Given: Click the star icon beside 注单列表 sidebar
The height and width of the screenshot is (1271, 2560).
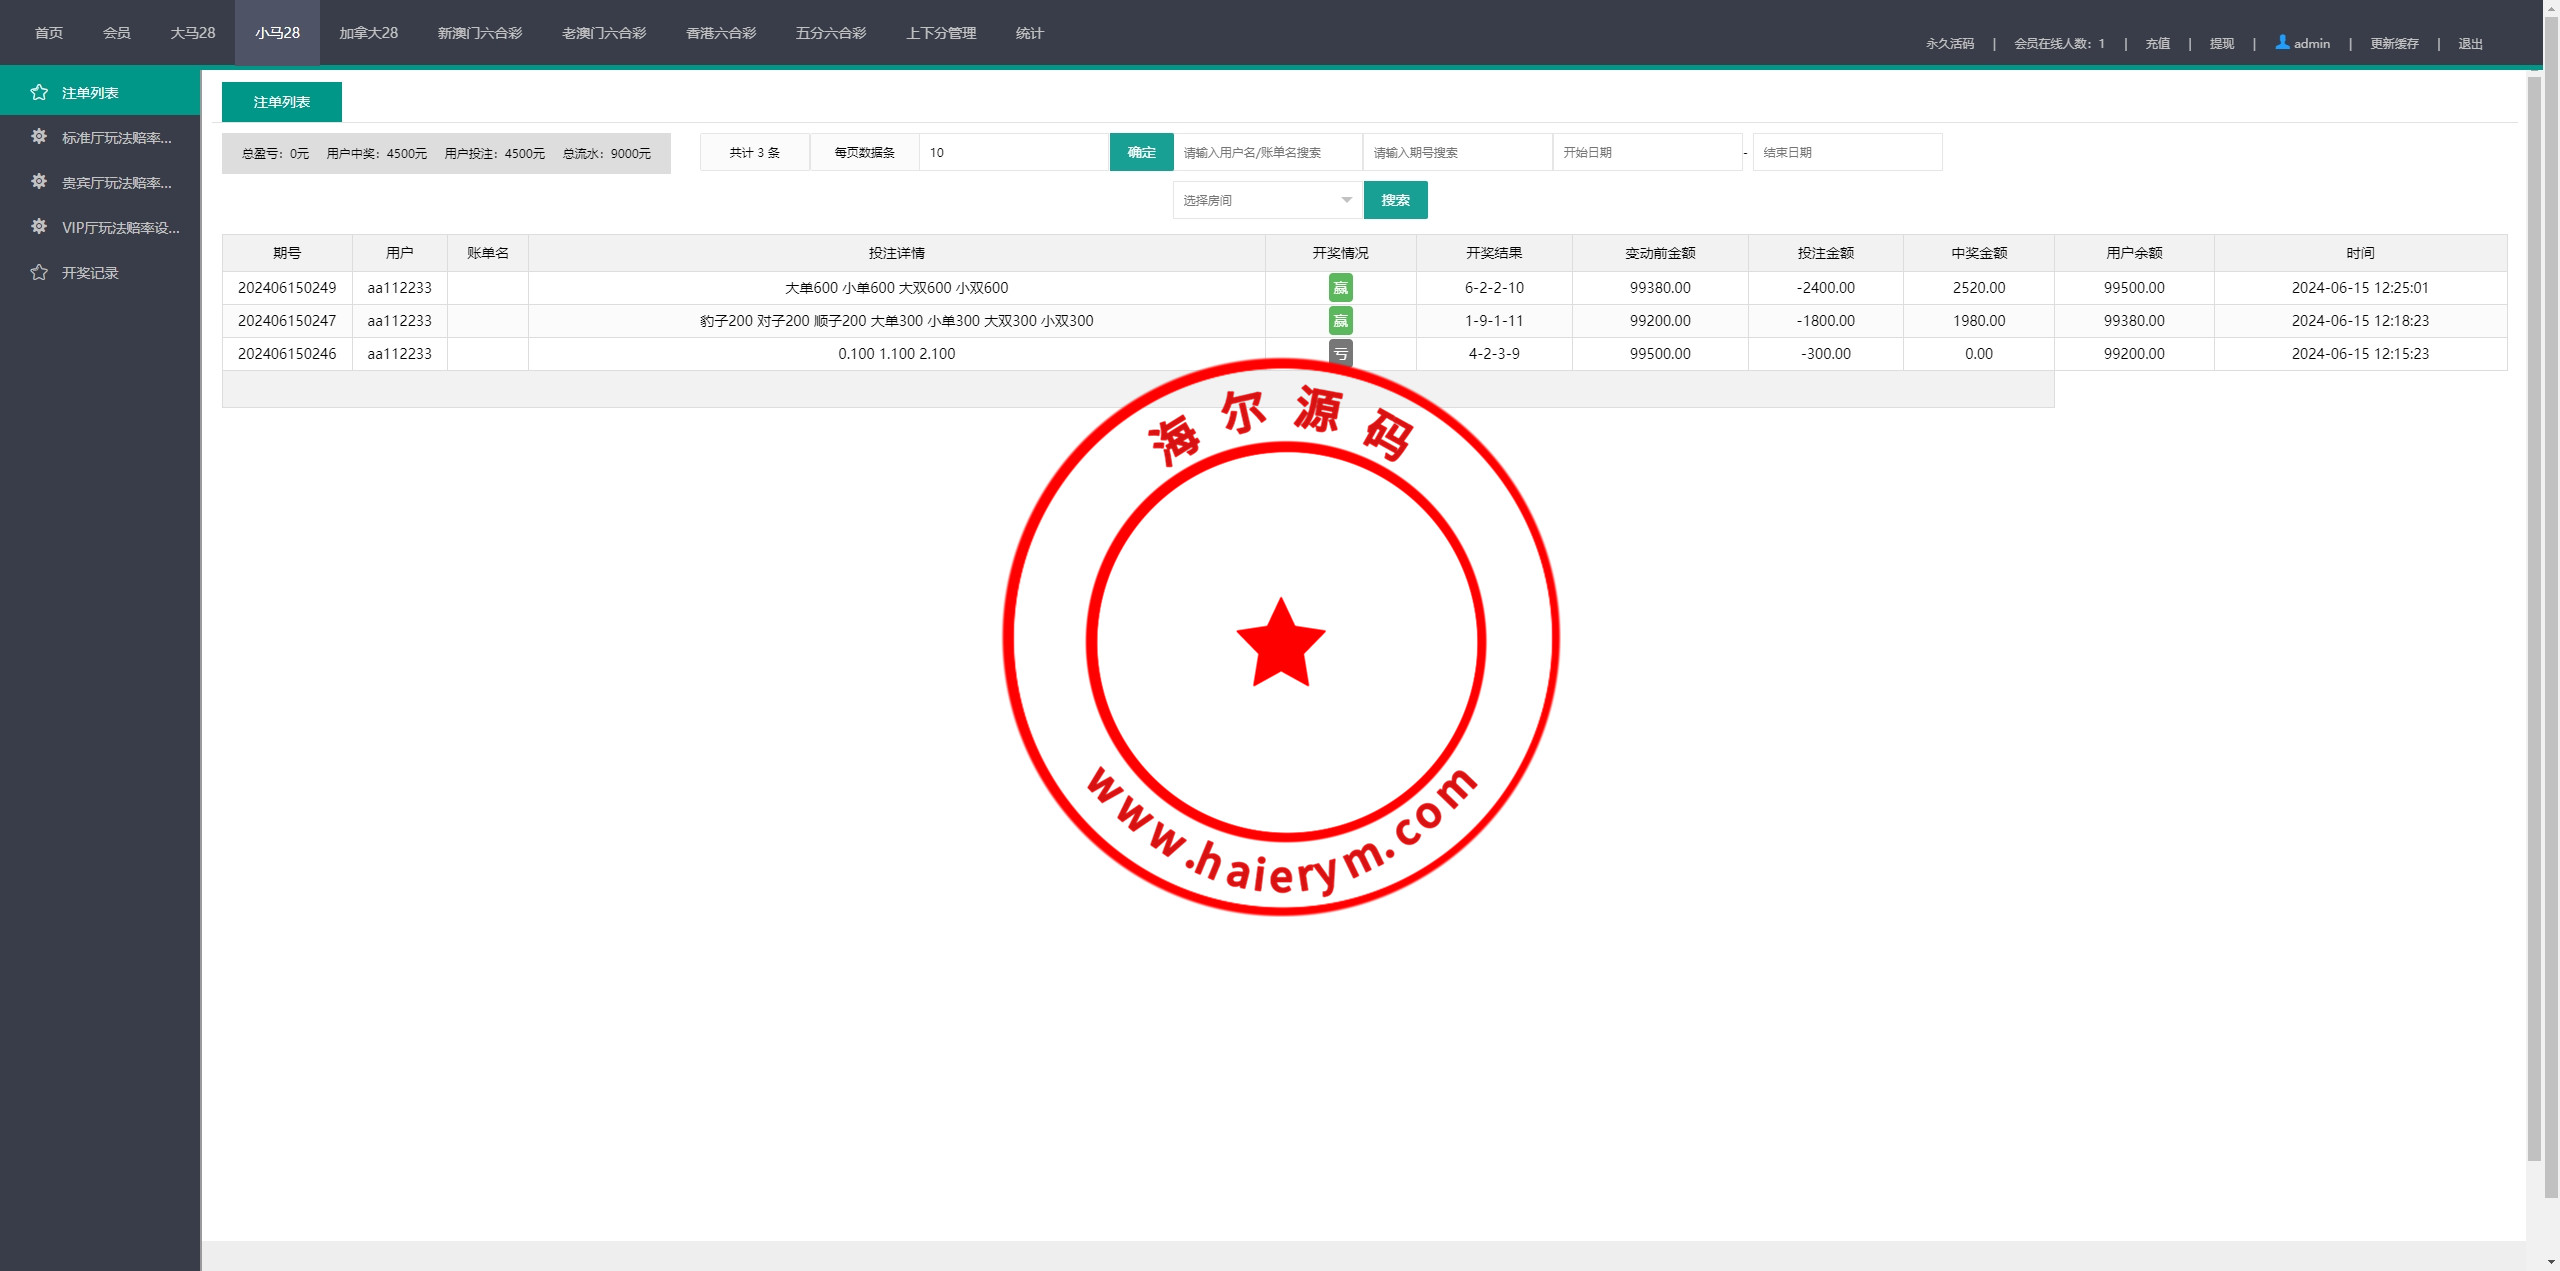Looking at the screenshot, I should pyautogui.click(x=39, y=92).
